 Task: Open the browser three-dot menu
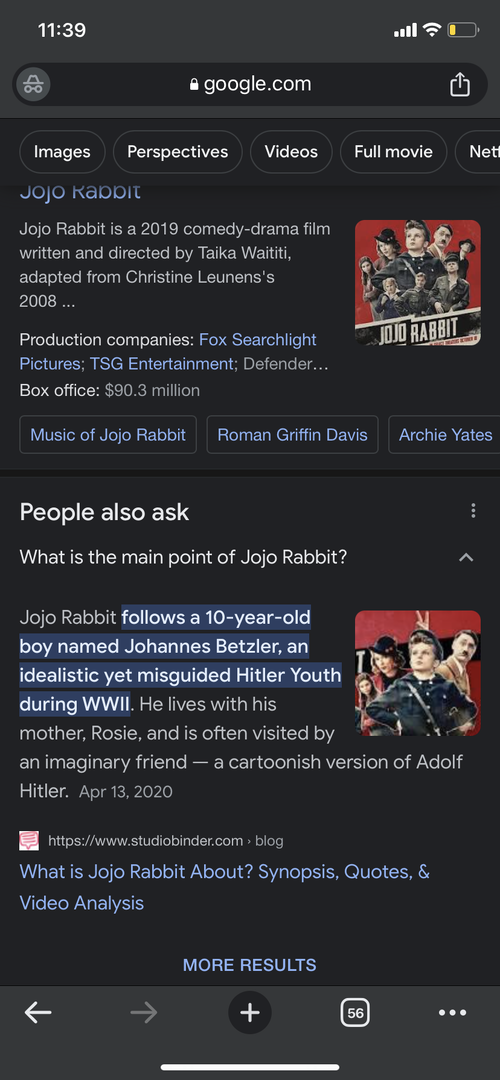[x=452, y=1012]
